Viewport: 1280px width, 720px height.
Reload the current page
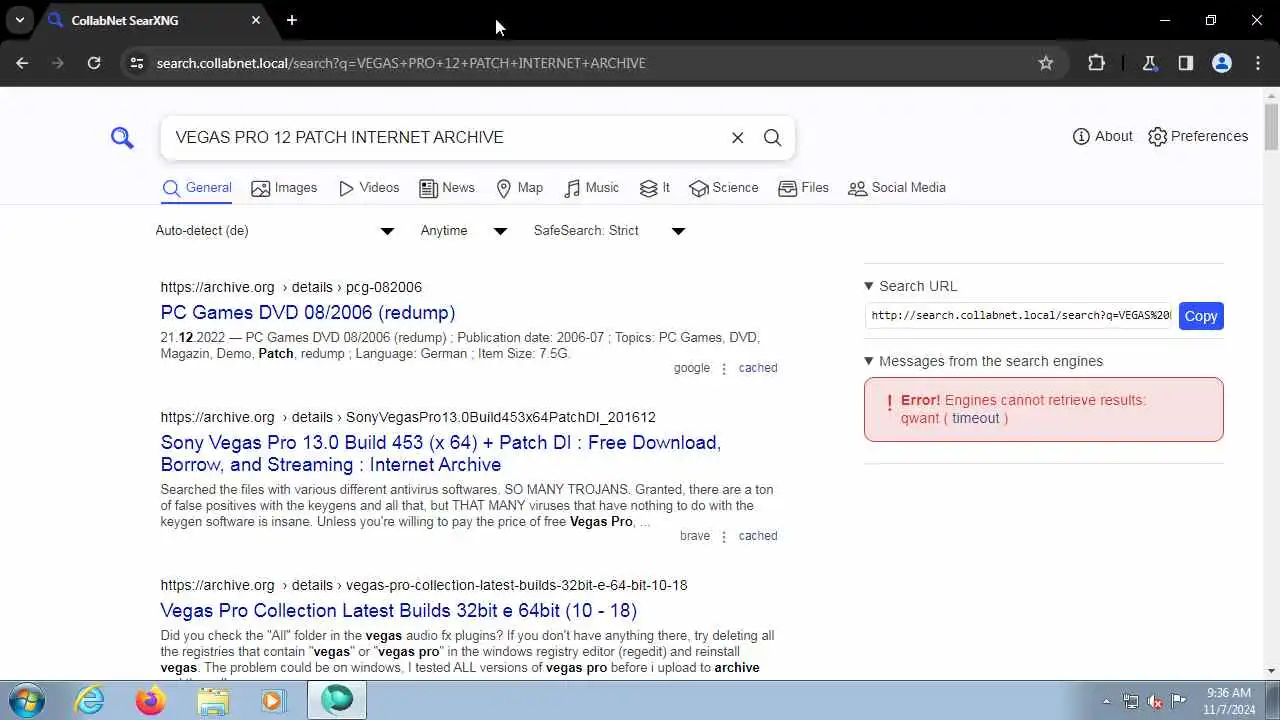pos(94,63)
